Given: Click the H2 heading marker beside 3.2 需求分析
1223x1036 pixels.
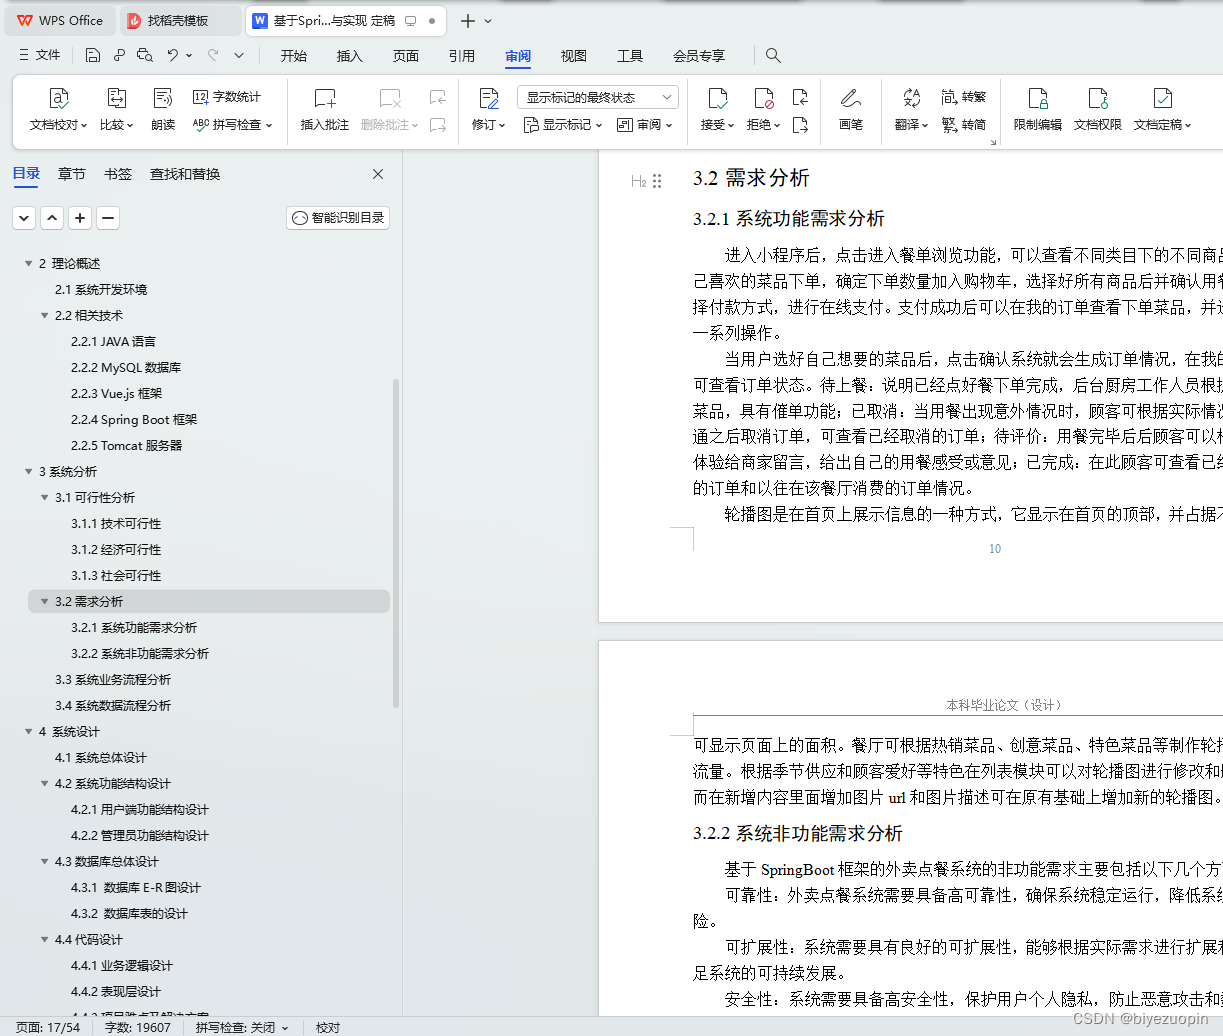Looking at the screenshot, I should pyautogui.click(x=639, y=181).
